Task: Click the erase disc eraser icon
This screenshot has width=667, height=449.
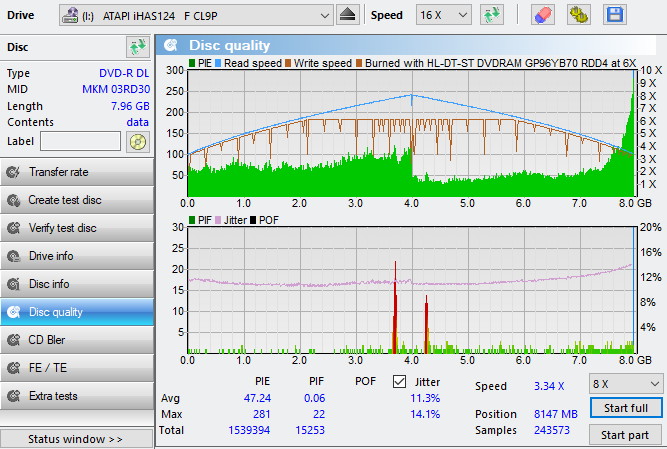Action: pos(541,15)
